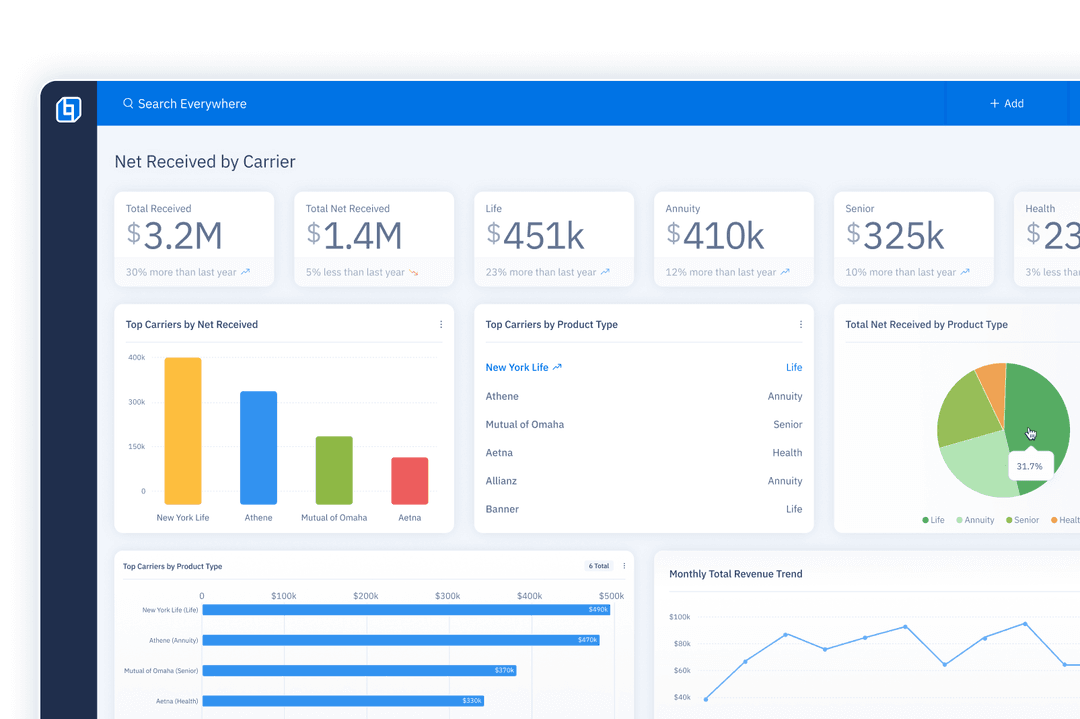The height and width of the screenshot is (719, 1080).
Task: Open options menu on Top Carriers by Net Received
Action: click(441, 324)
